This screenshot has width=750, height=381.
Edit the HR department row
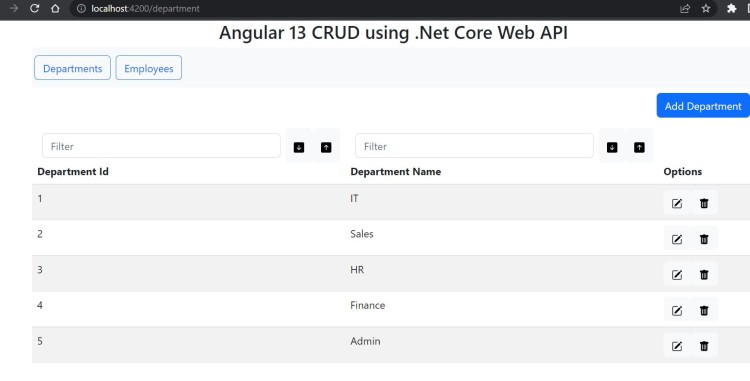pos(677,274)
